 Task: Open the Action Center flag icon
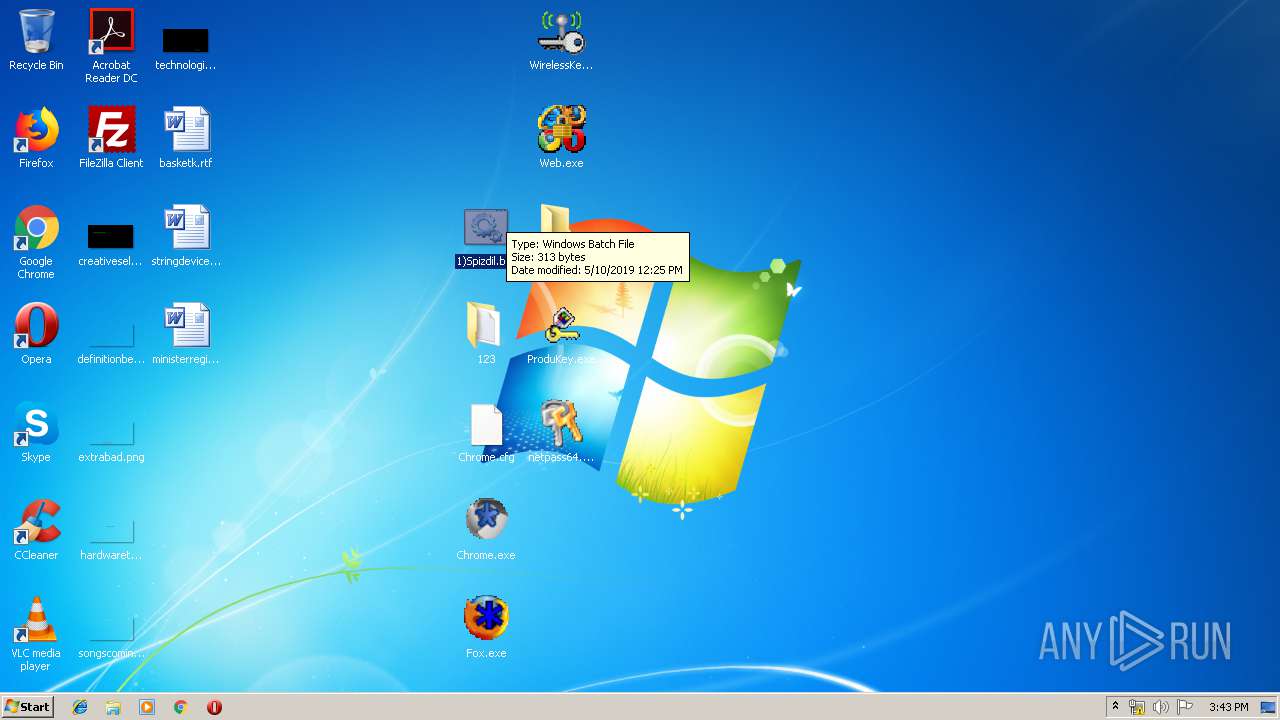[x=1185, y=707]
